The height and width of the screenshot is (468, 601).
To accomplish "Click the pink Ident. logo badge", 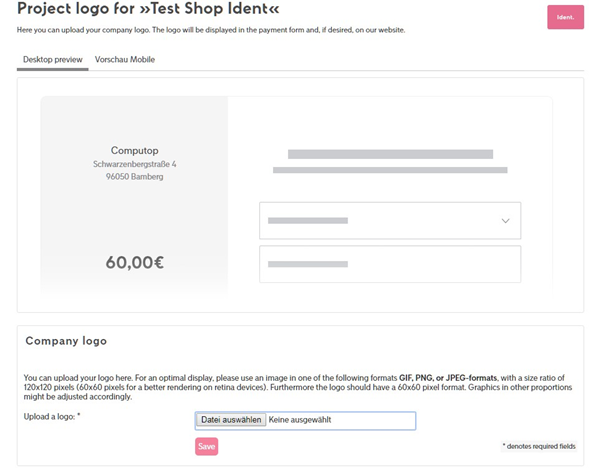I will click(565, 17).
